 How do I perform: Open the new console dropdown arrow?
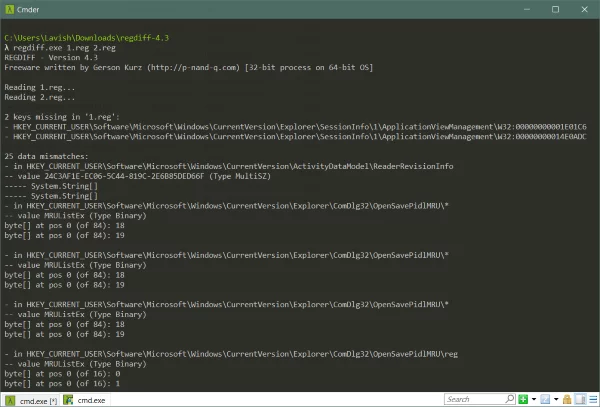point(534,399)
